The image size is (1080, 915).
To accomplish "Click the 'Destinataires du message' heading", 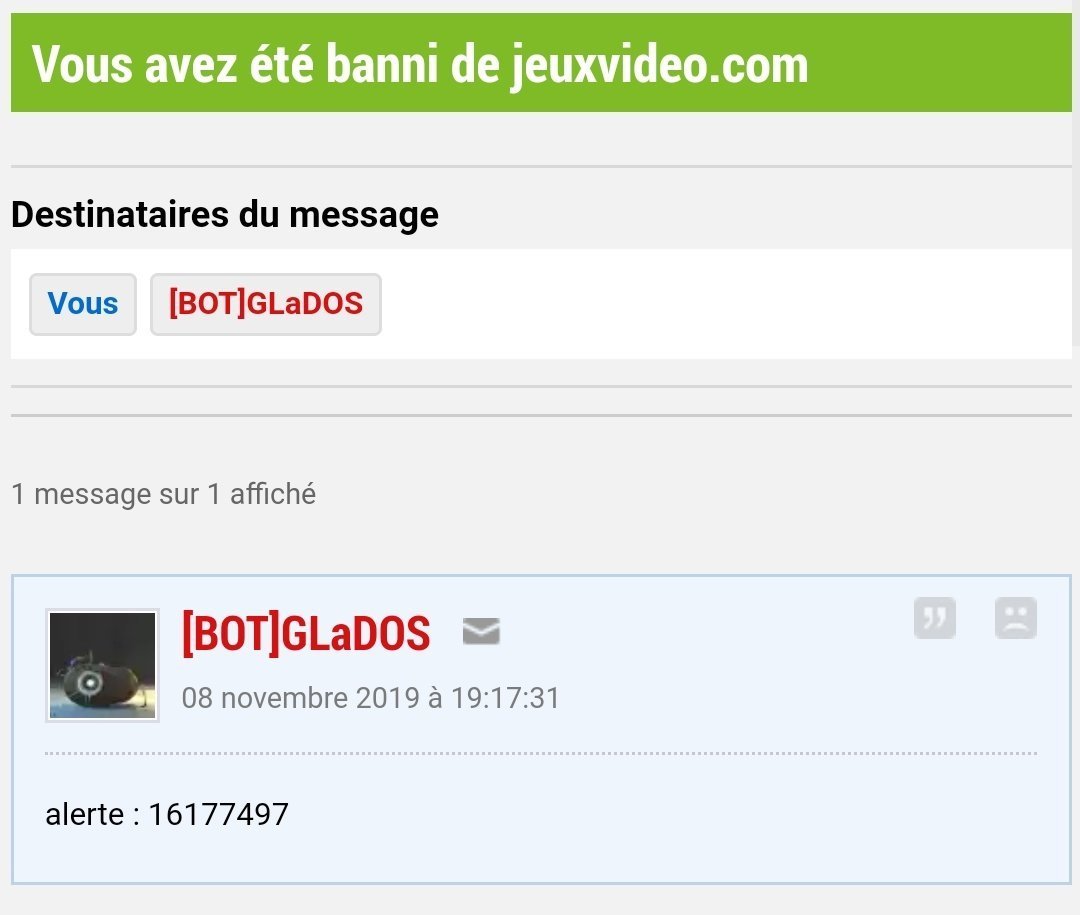I will pos(225,214).
